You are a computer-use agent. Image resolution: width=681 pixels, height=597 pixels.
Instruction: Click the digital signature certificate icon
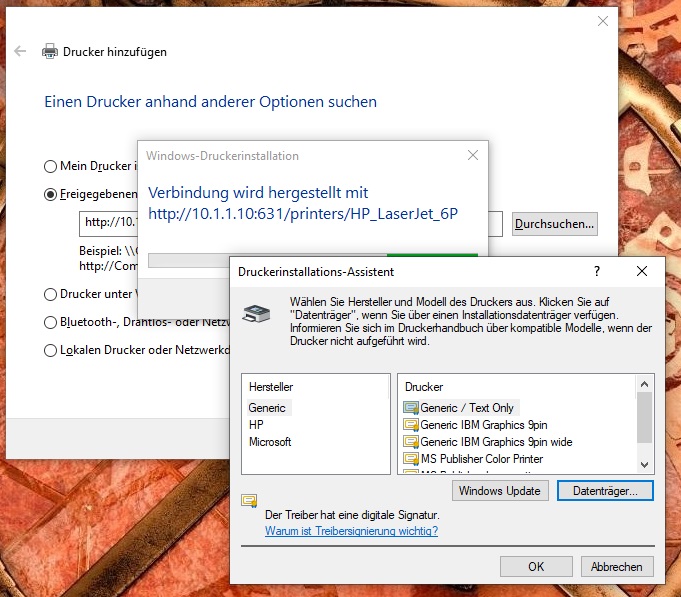[x=249, y=501]
